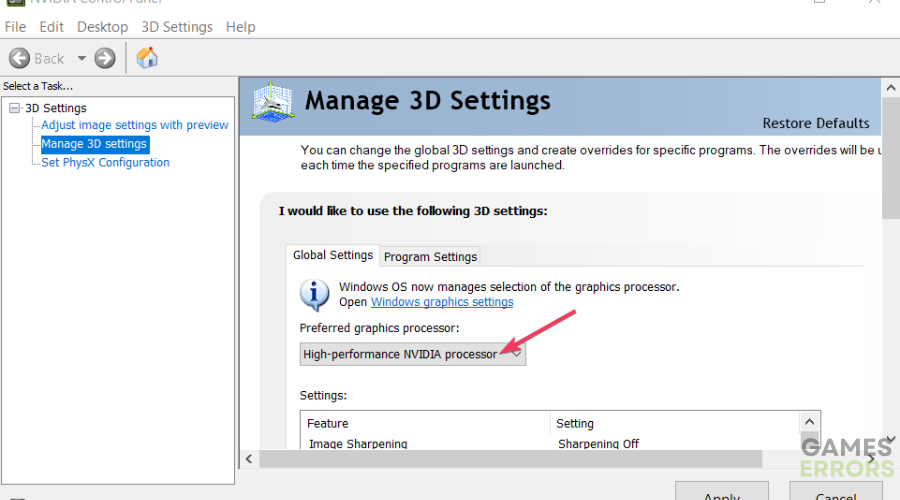Click the Forward arrow icon

click(105, 58)
